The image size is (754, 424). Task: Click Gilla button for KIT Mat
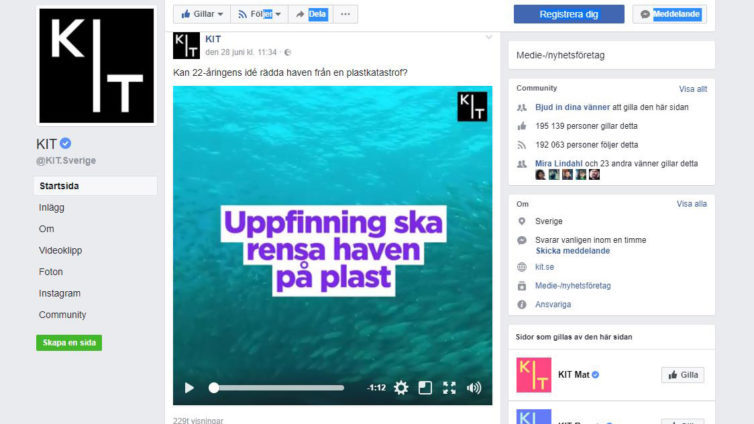point(683,375)
